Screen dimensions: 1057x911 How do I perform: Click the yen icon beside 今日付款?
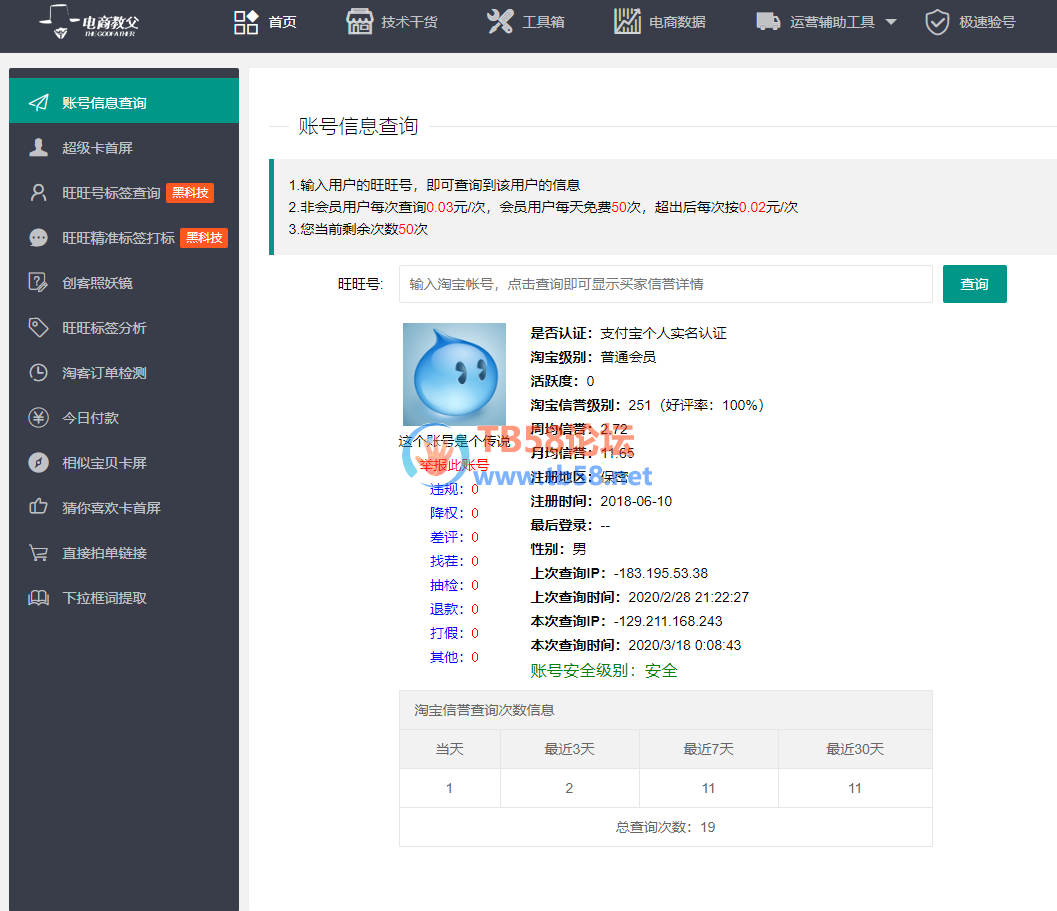point(38,418)
